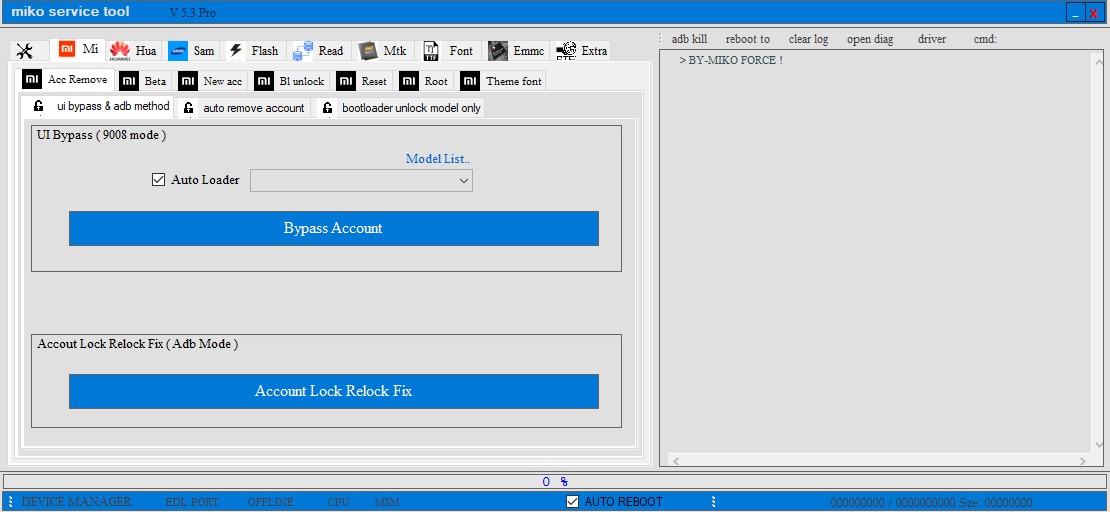Click the TTF Font file icon
This screenshot has width=1110, height=512.
(x=430, y=51)
